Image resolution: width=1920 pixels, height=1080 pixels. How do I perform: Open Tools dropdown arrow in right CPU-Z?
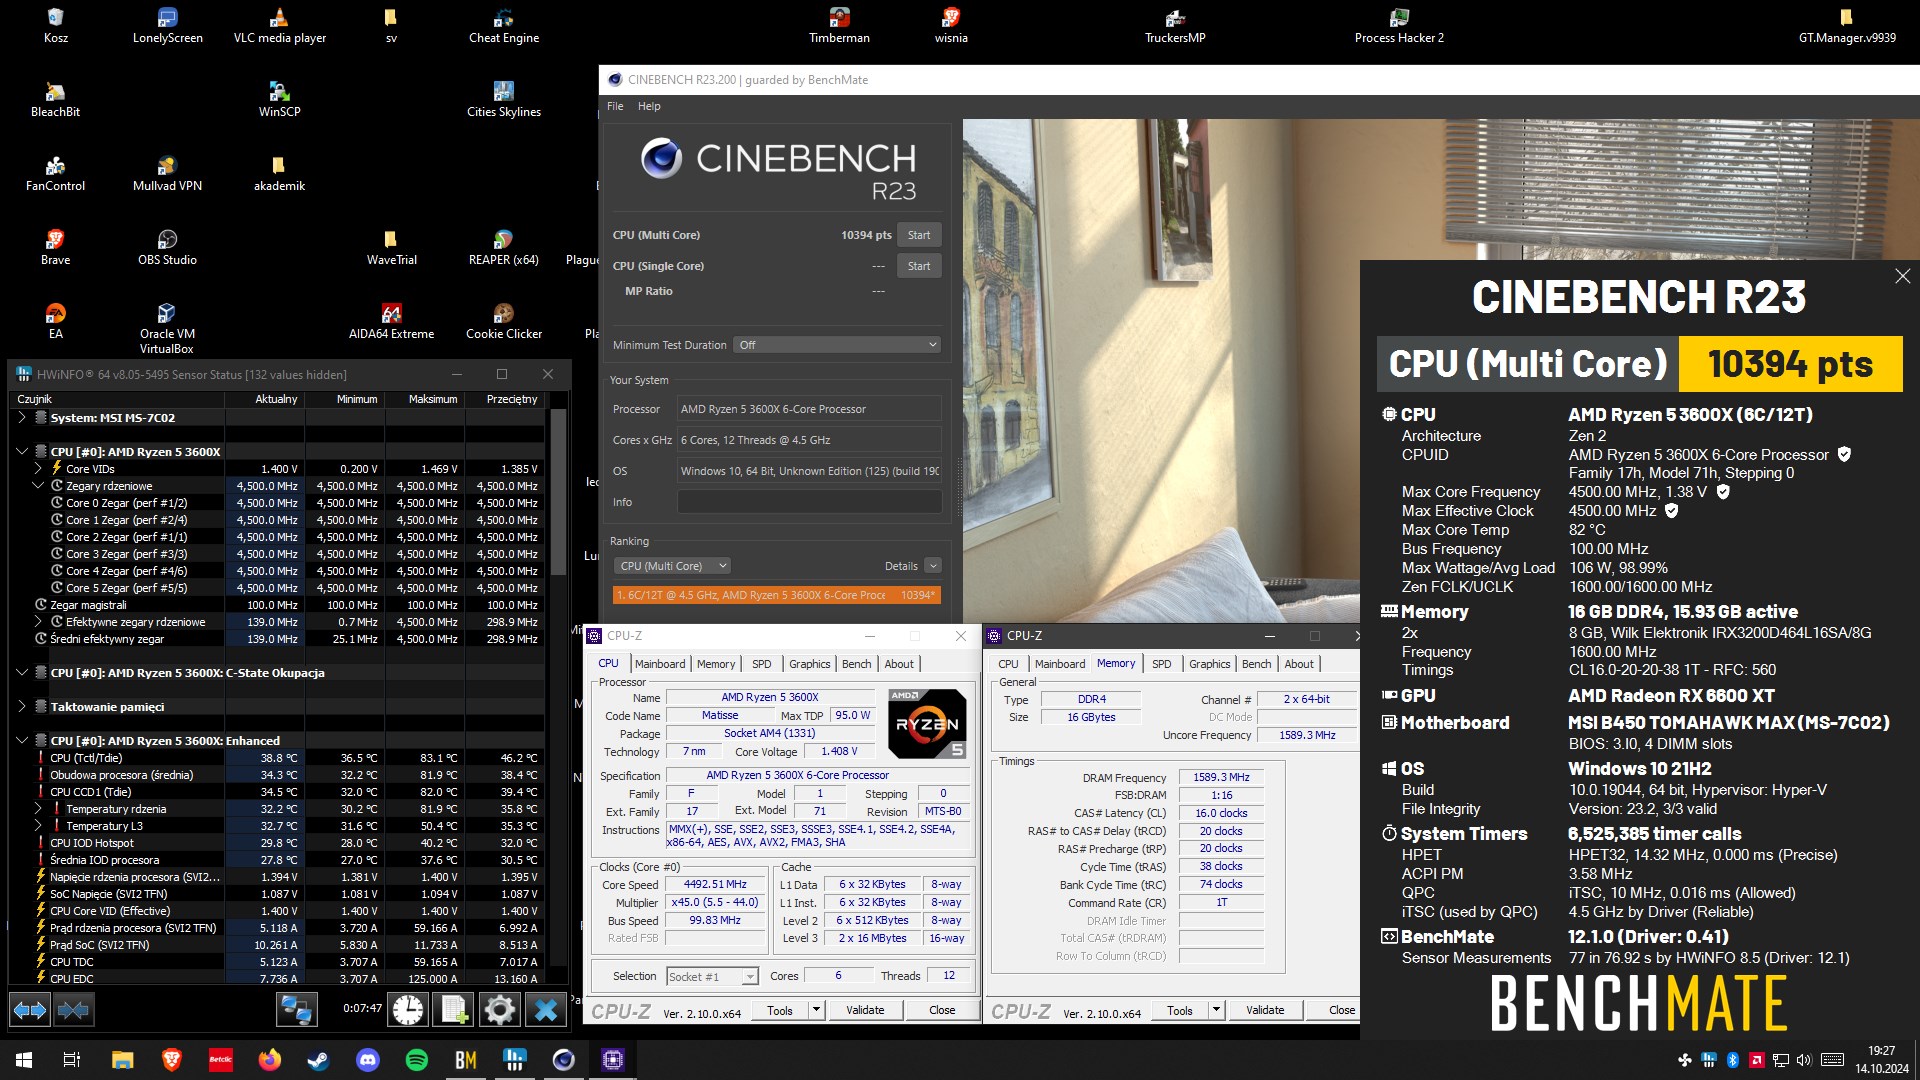[1216, 1010]
